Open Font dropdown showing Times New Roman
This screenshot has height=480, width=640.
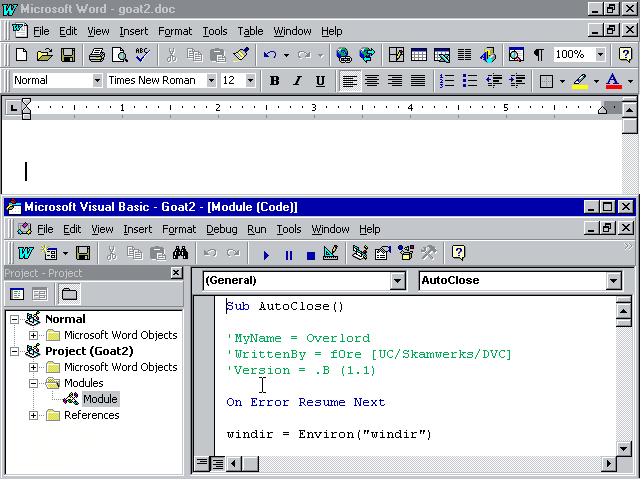click(x=211, y=80)
